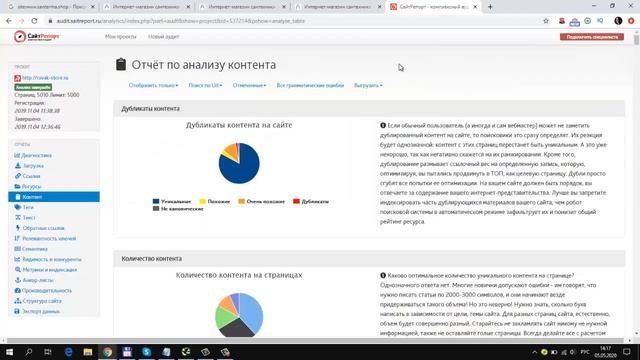Open the Загрузка report in sidebar
640x360 pixels.
[x=29, y=166]
